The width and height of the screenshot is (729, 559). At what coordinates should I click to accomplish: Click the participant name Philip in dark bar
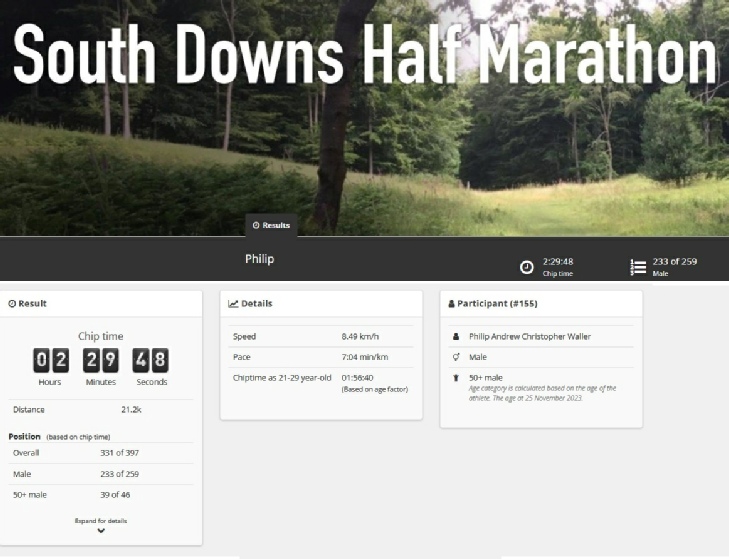[259, 259]
